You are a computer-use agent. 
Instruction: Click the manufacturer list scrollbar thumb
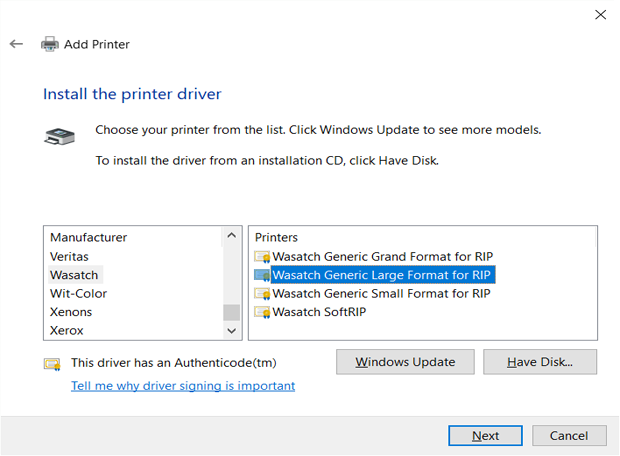[x=231, y=312]
